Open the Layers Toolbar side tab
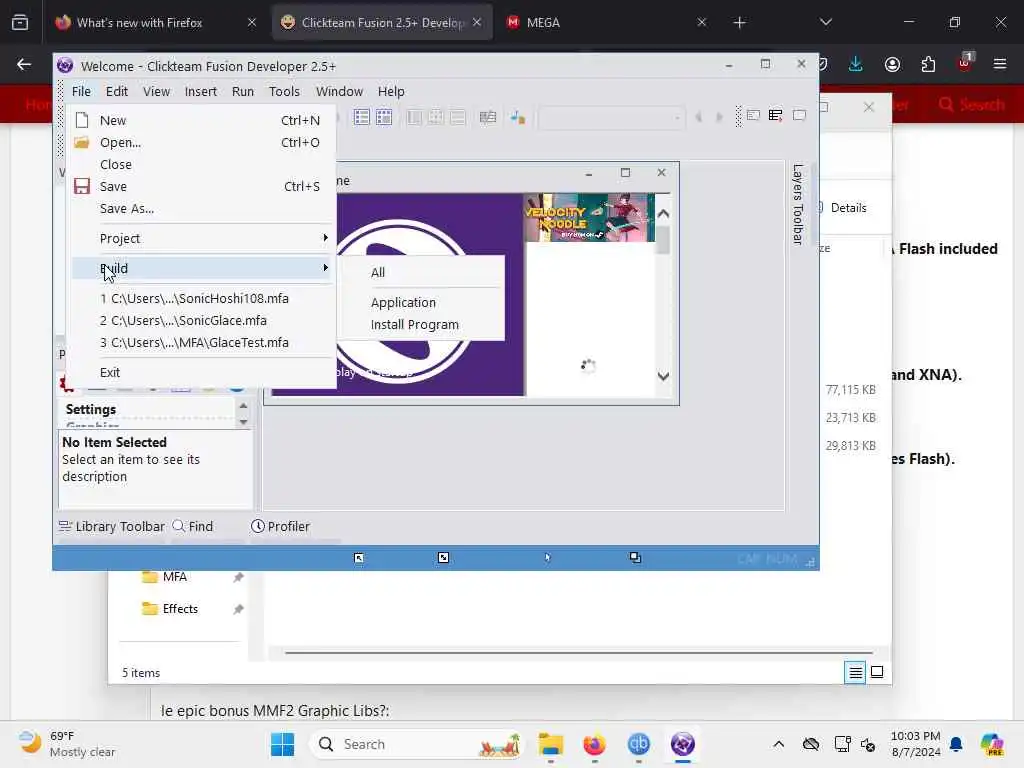The width and height of the screenshot is (1024, 768). coord(797,204)
